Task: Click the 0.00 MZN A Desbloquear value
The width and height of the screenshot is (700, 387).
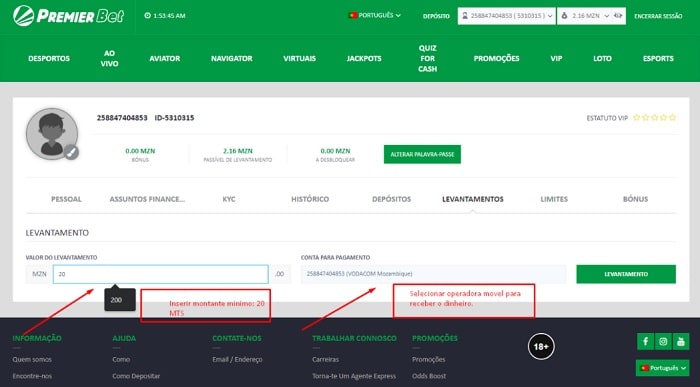Action: tap(335, 151)
